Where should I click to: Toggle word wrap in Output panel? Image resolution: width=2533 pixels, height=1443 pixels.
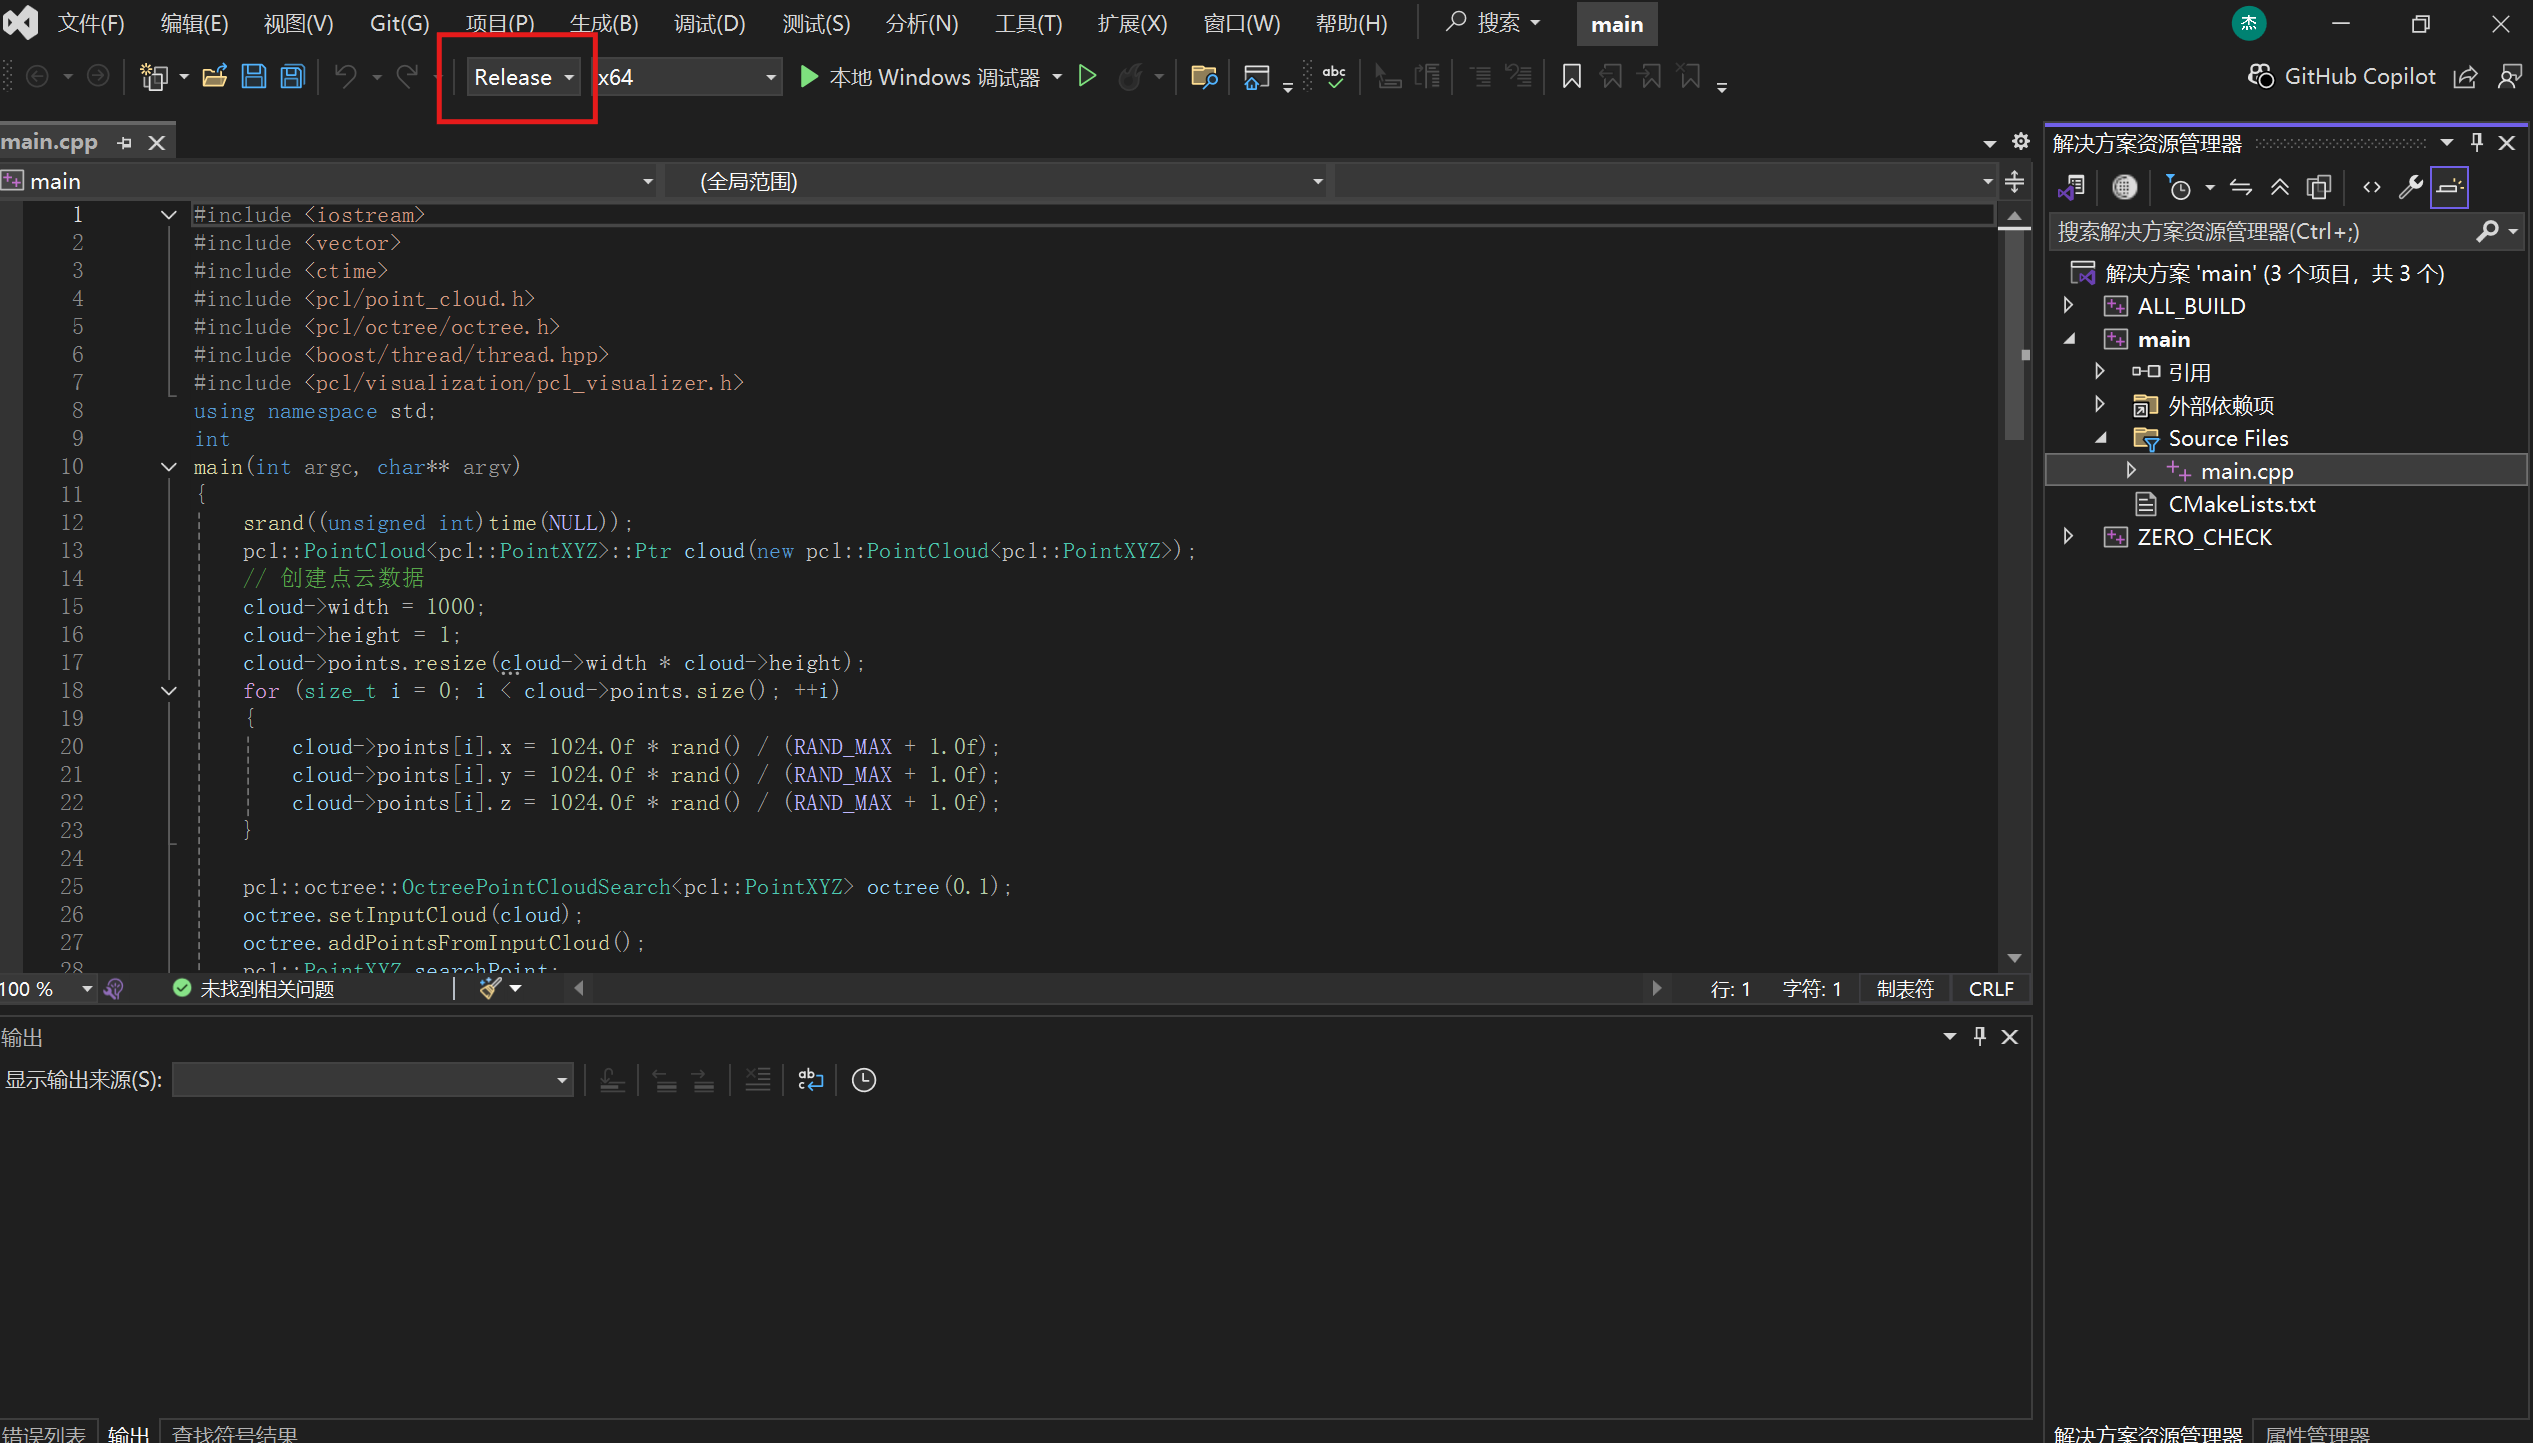pos(810,1080)
